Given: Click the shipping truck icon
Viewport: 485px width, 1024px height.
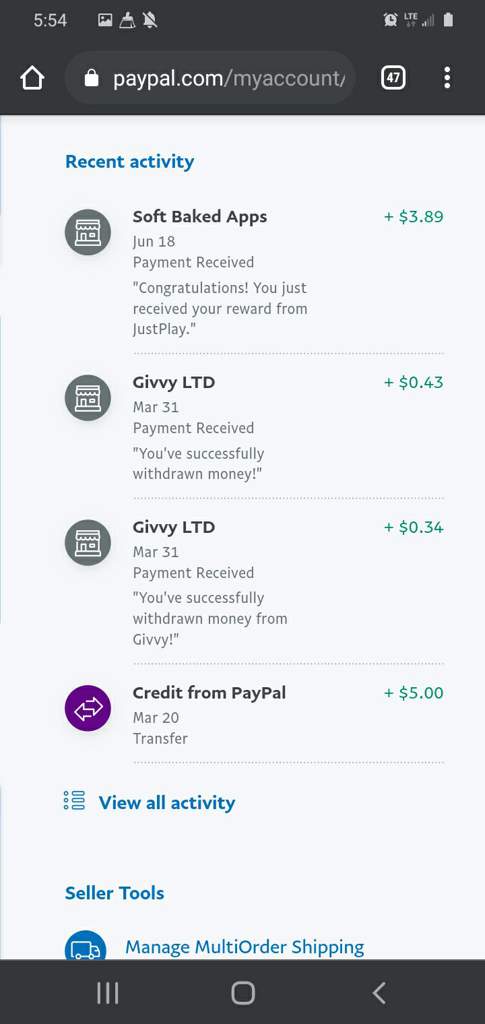Looking at the screenshot, I should tap(86, 946).
